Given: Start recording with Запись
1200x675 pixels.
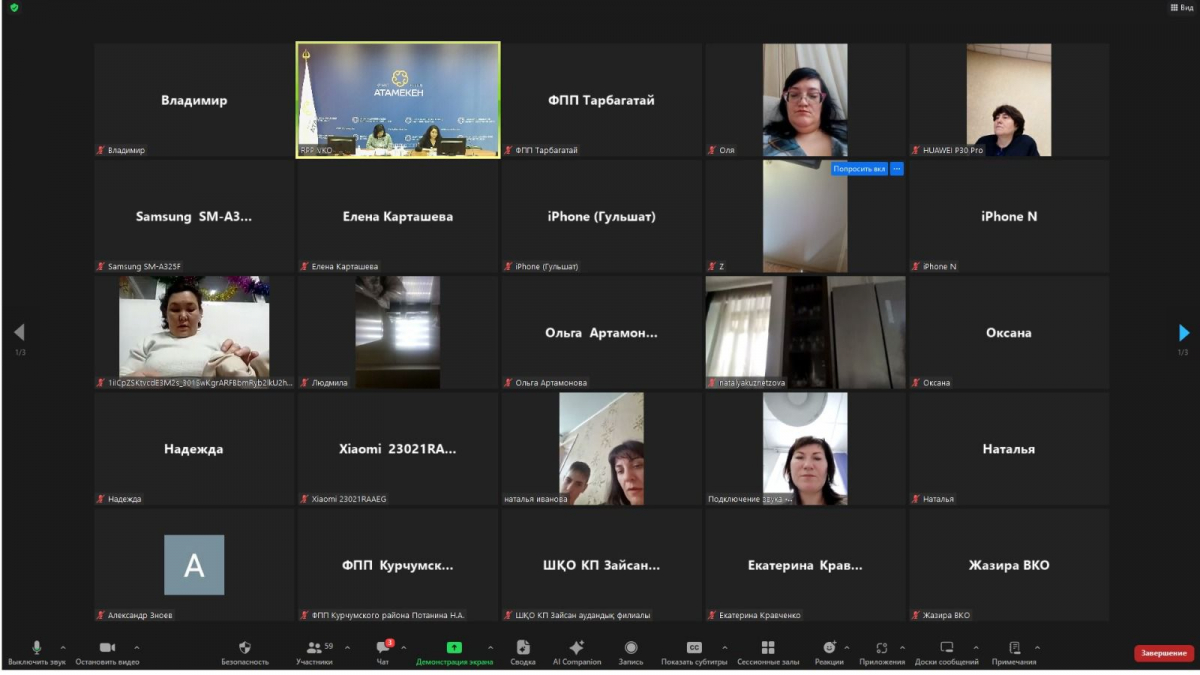Looking at the screenshot, I should [631, 653].
